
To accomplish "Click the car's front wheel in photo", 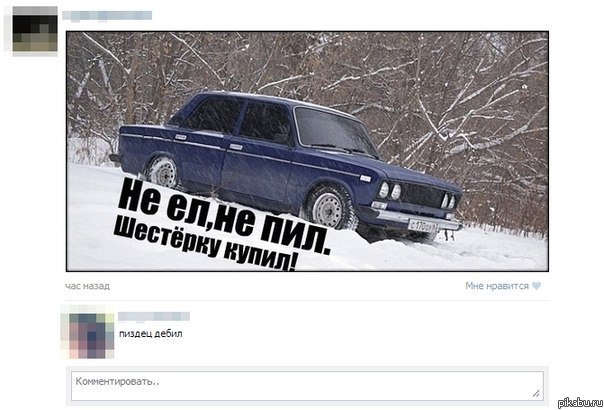I will point(329,208).
